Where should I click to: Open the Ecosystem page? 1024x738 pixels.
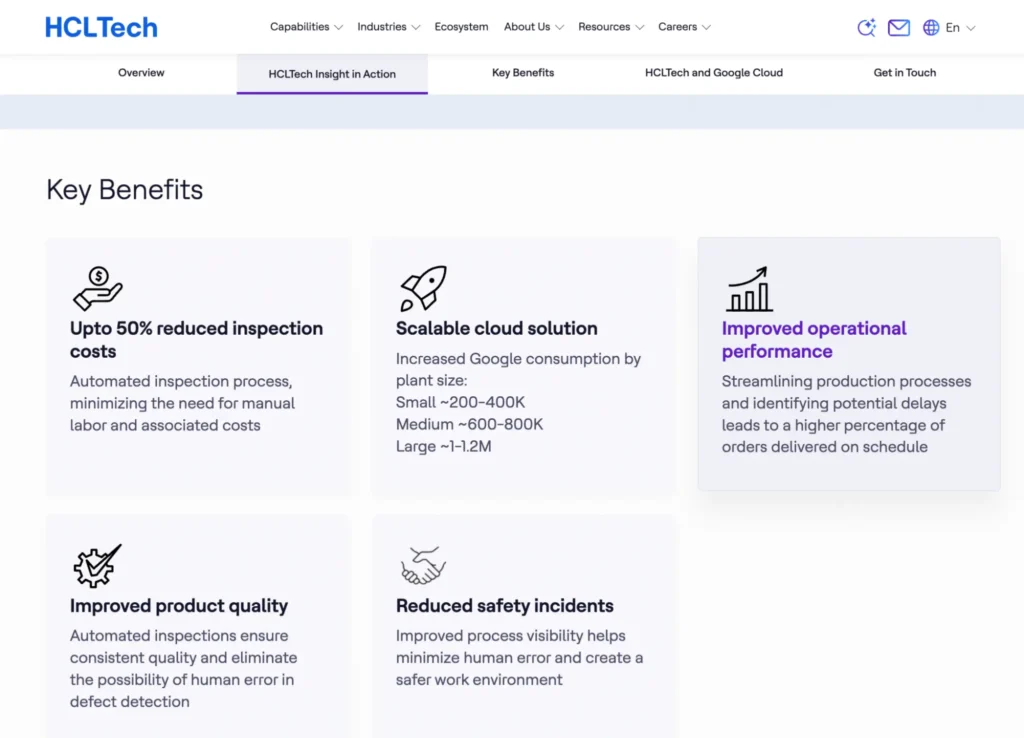[461, 27]
